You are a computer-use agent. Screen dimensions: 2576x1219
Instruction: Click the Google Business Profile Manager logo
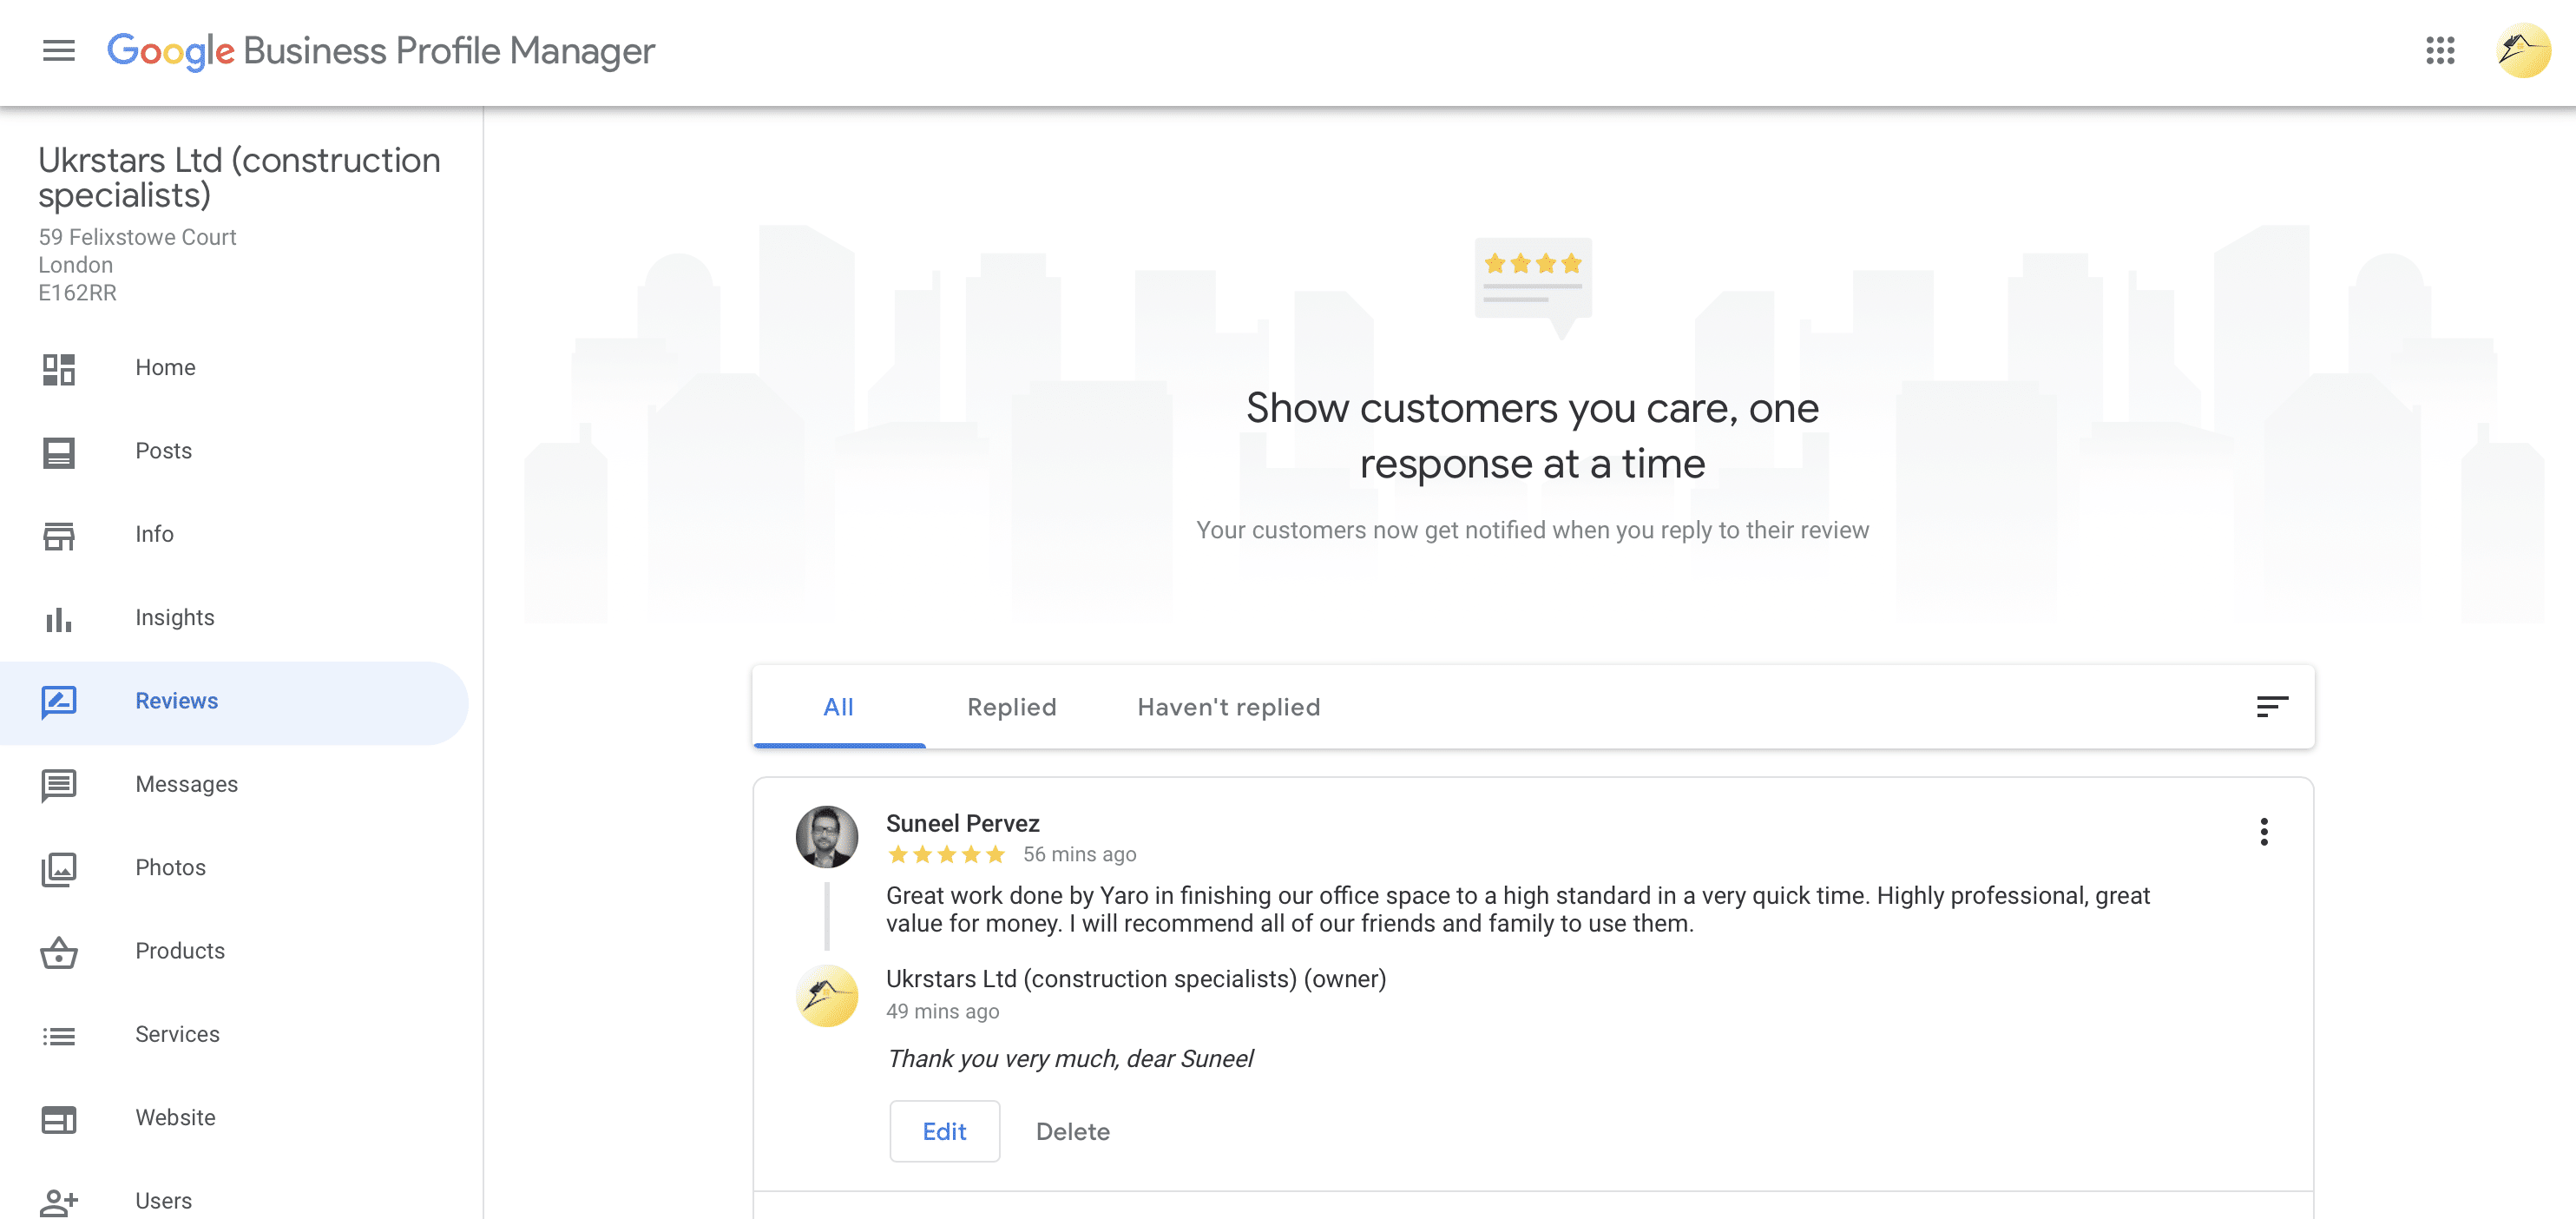click(380, 50)
